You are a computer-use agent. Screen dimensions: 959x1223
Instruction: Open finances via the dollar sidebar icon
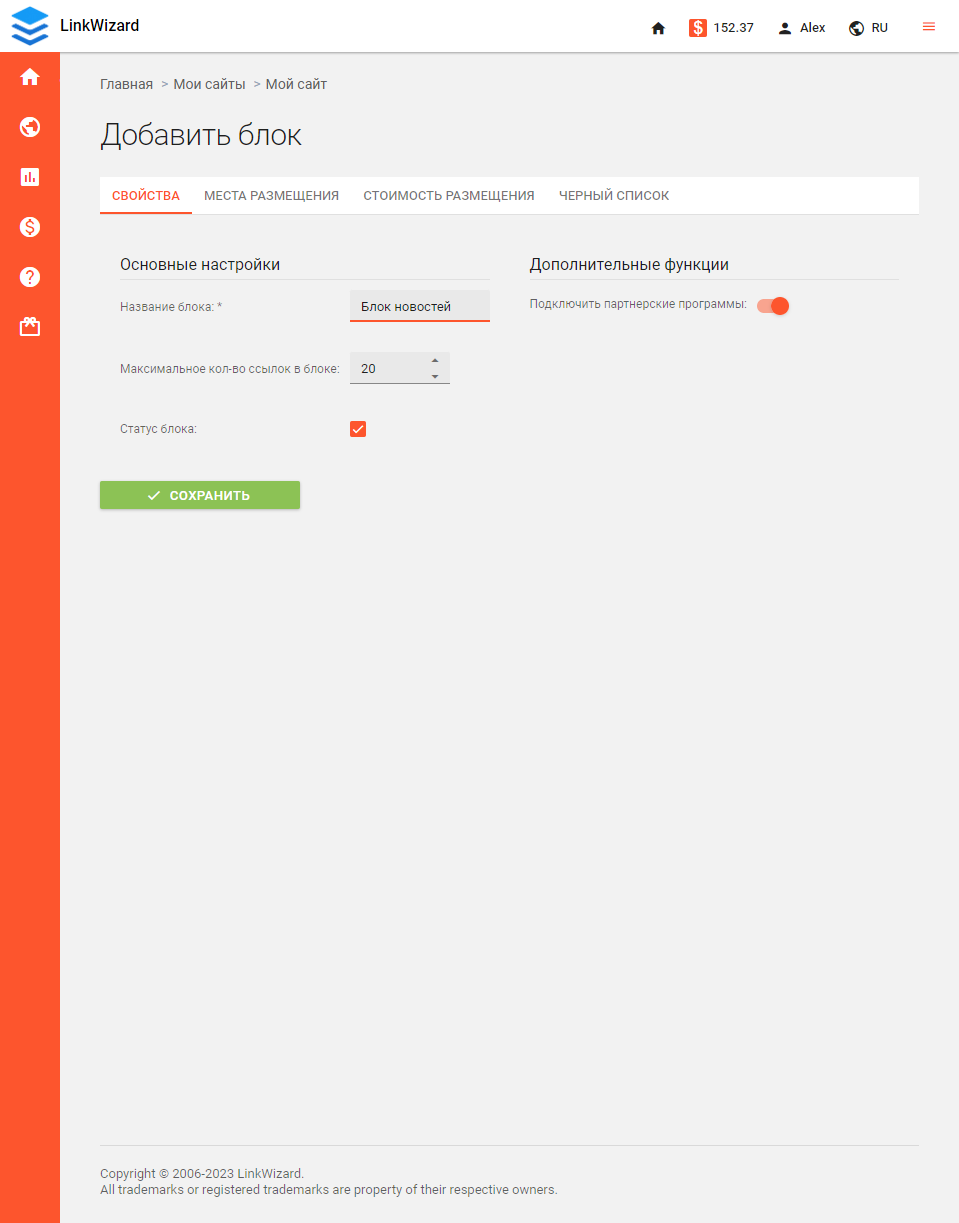click(x=29, y=227)
